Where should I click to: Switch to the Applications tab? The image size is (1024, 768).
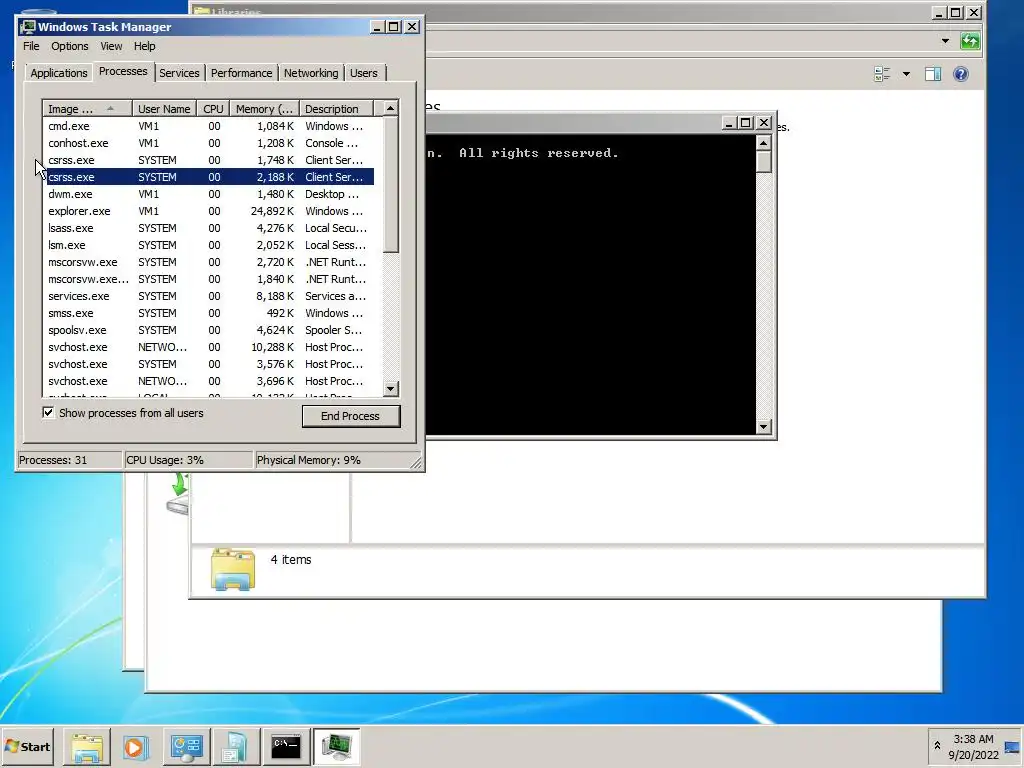(x=59, y=73)
